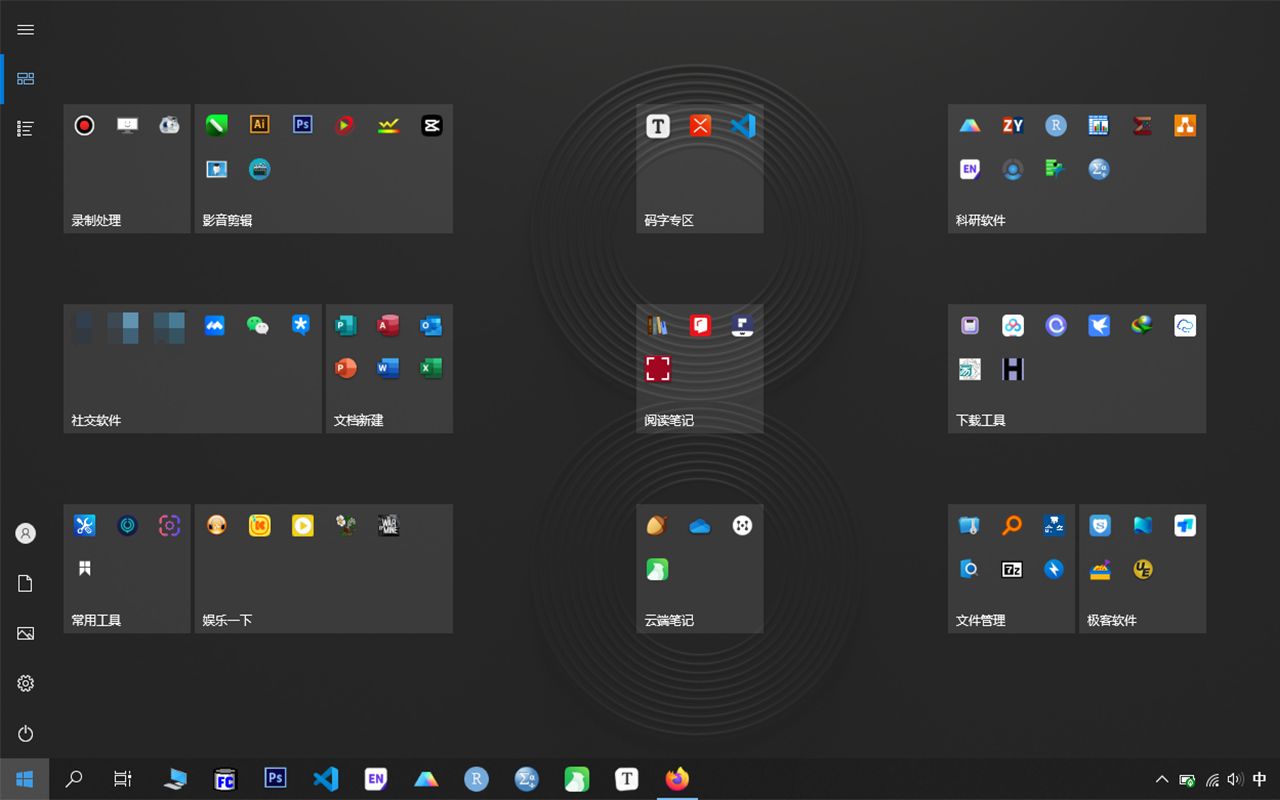
Task: Open Typora from the taskbar
Action: (x=627, y=779)
